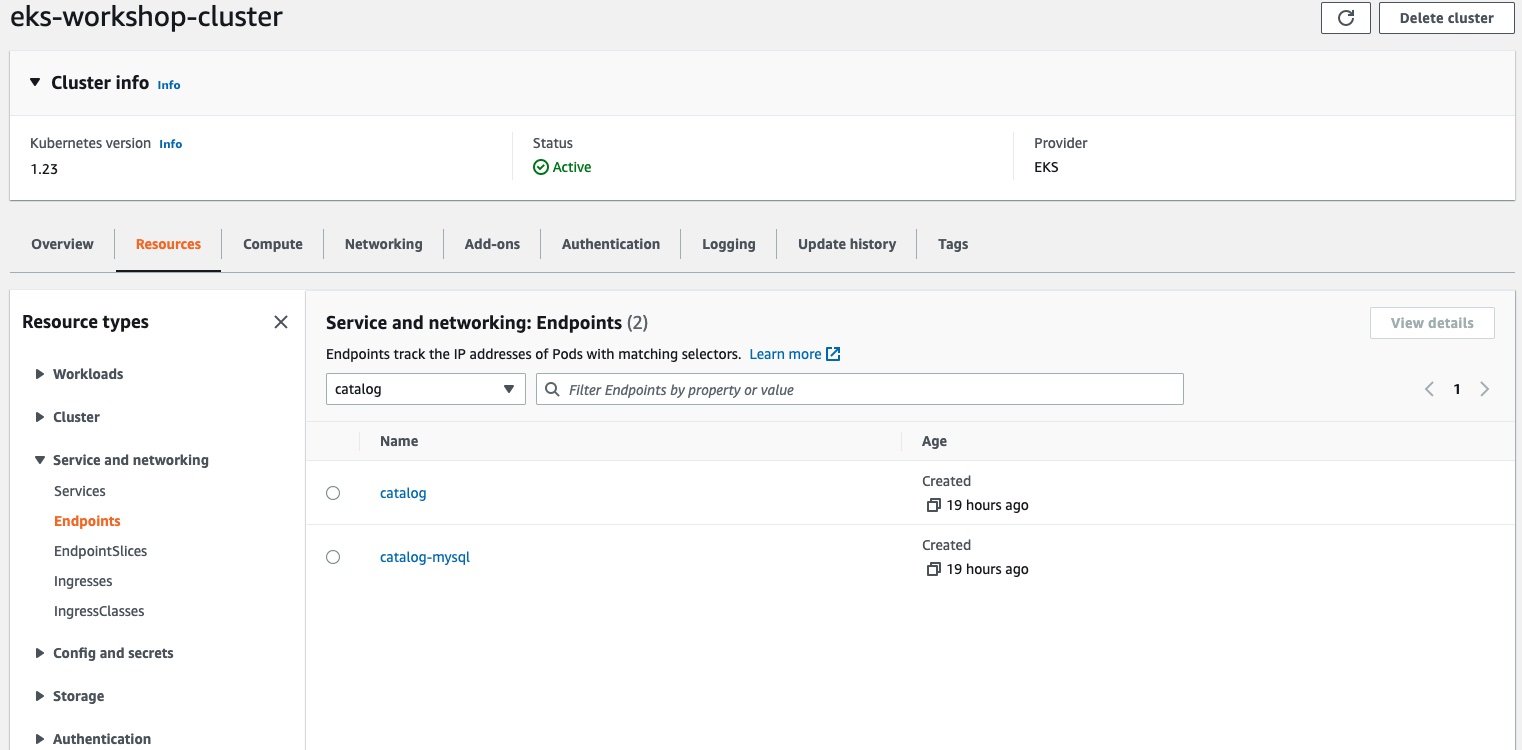The height and width of the screenshot is (750, 1522).
Task: Select EndpointSlices in the sidebar
Action: point(100,551)
